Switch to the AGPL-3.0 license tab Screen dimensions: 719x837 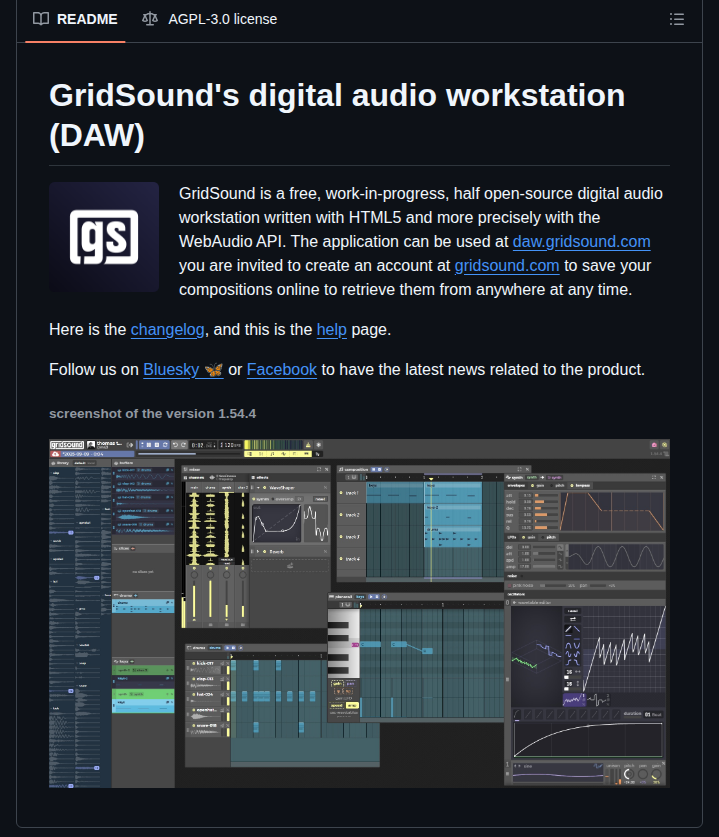[209, 19]
